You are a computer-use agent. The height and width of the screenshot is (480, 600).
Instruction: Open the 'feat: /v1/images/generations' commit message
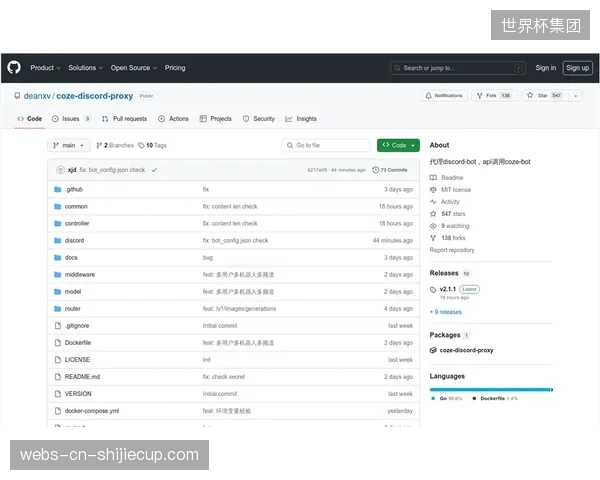pyautogui.click(x=239, y=309)
